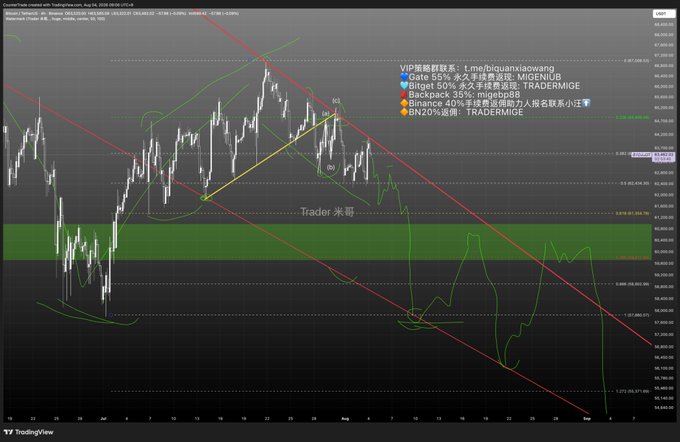
Task: Click the TradingView logo
Action: point(29,432)
